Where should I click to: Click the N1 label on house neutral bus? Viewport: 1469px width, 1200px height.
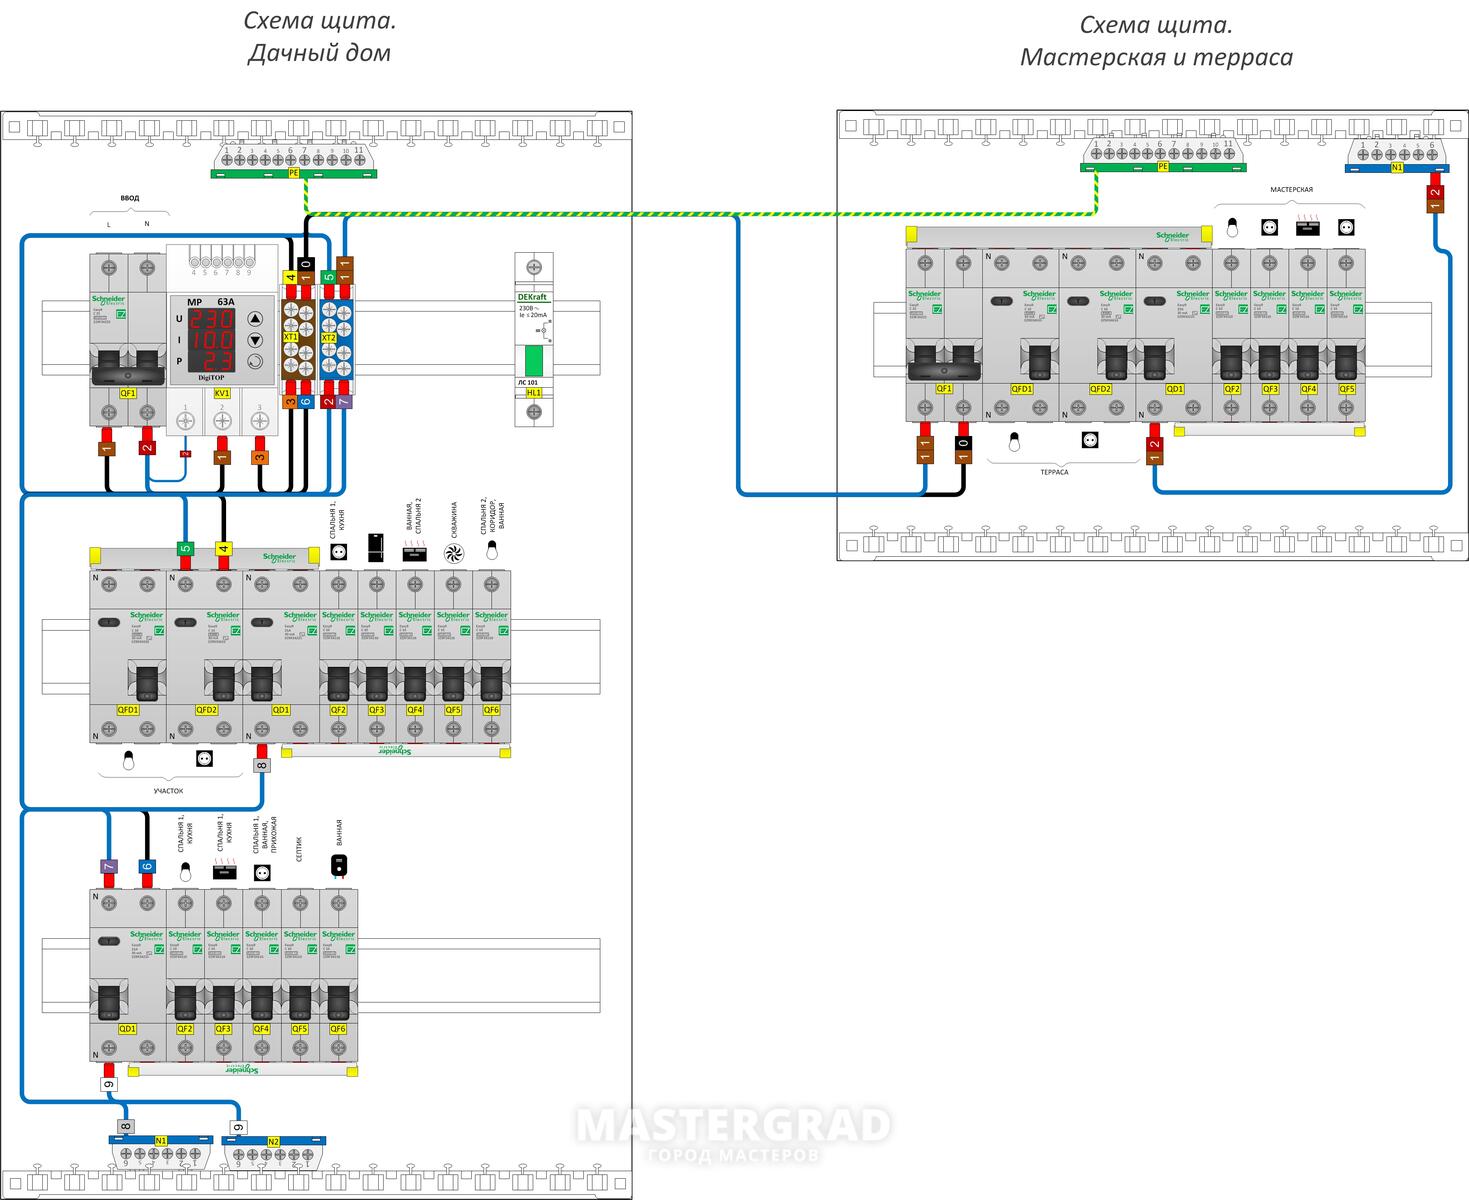tap(161, 1140)
